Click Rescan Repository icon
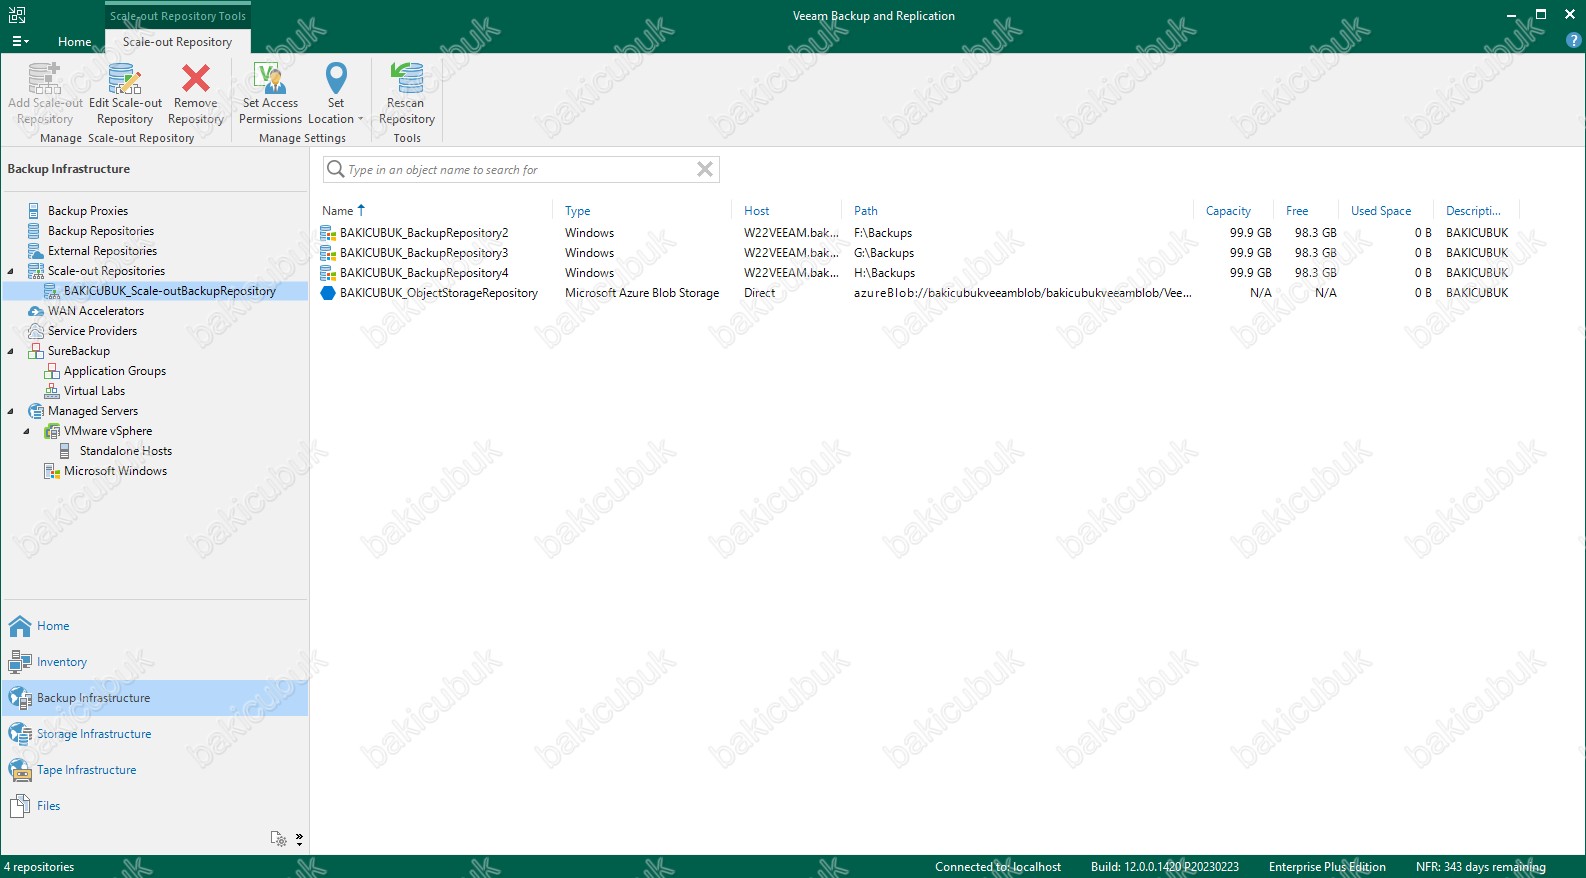This screenshot has height=878, width=1586. pyautogui.click(x=406, y=78)
